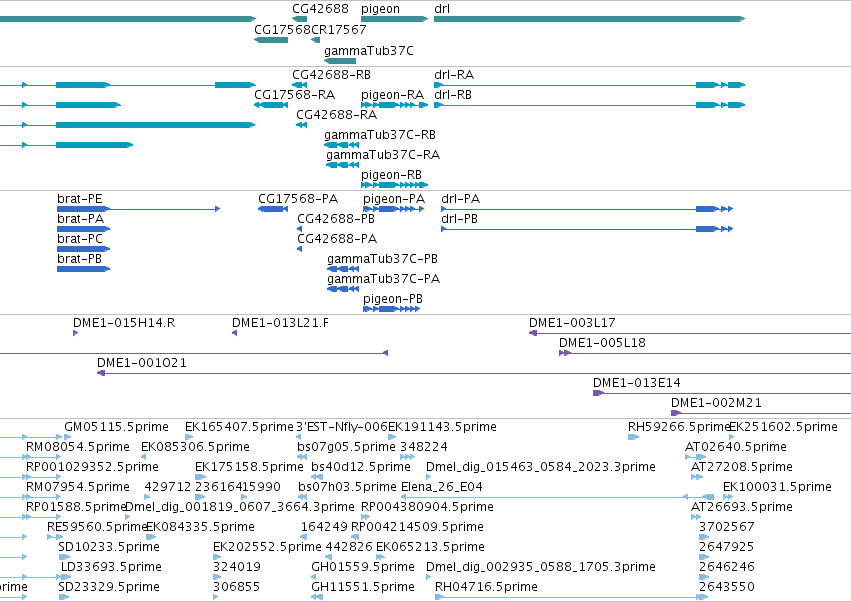The height and width of the screenshot is (602, 851).
Task: Click protein drl-PB
Action: pos(459,219)
